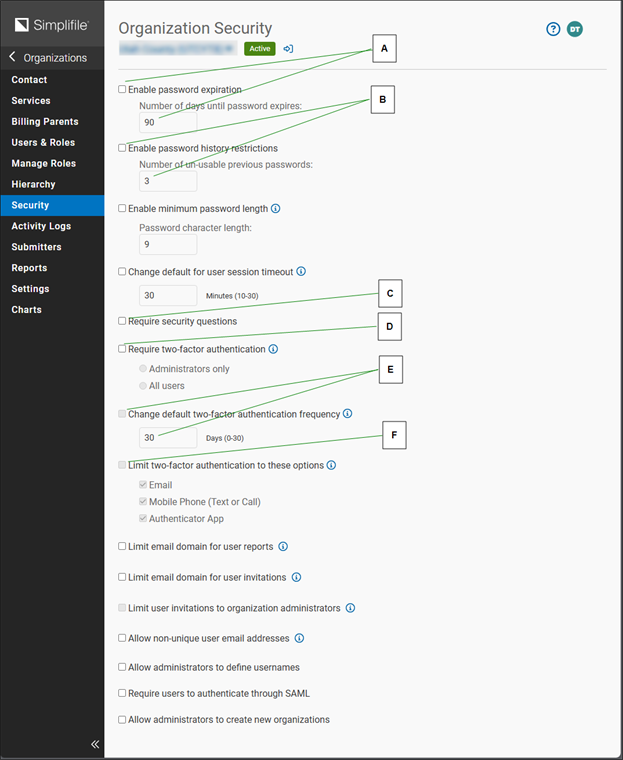
Task: Toggle Change default two-factor authentication frequency
Action: 122,413
